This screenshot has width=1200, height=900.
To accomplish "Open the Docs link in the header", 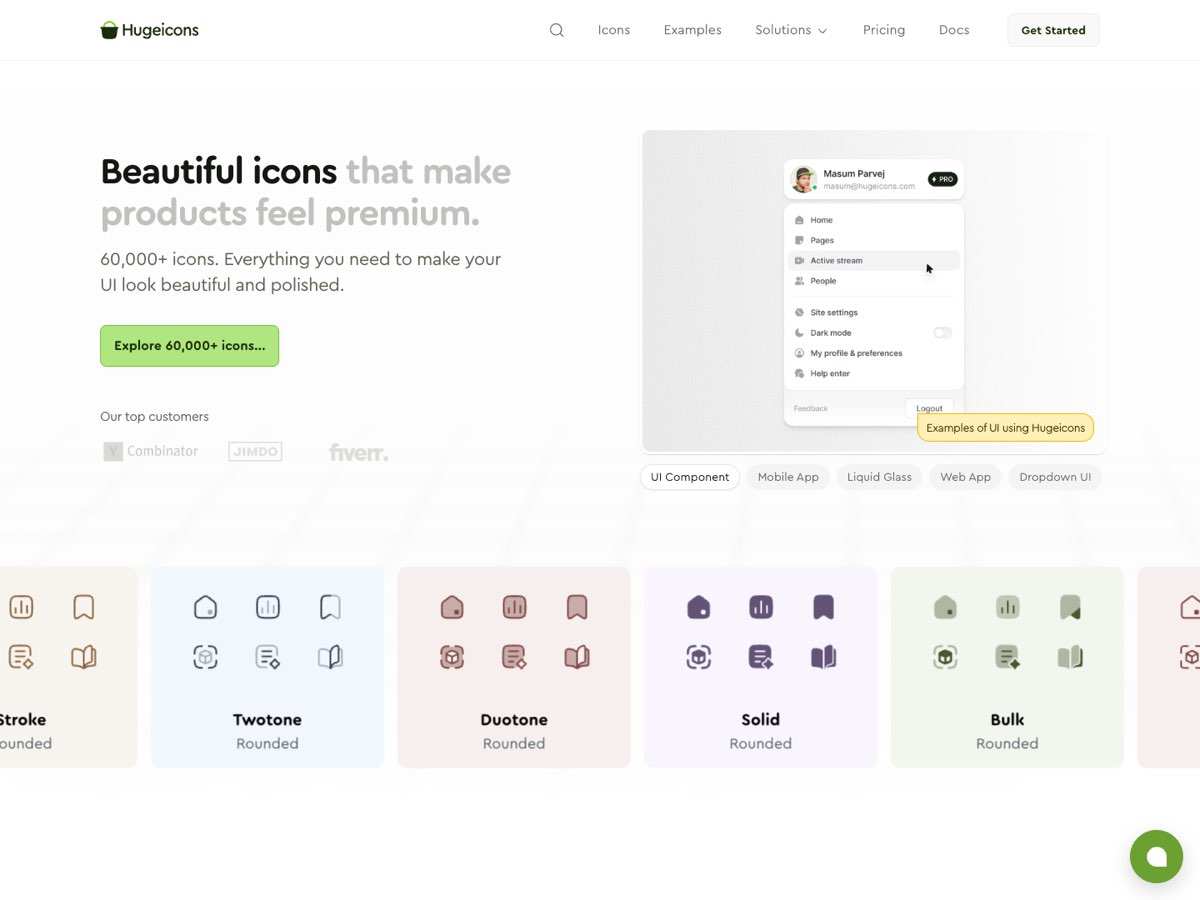I will pos(954,30).
